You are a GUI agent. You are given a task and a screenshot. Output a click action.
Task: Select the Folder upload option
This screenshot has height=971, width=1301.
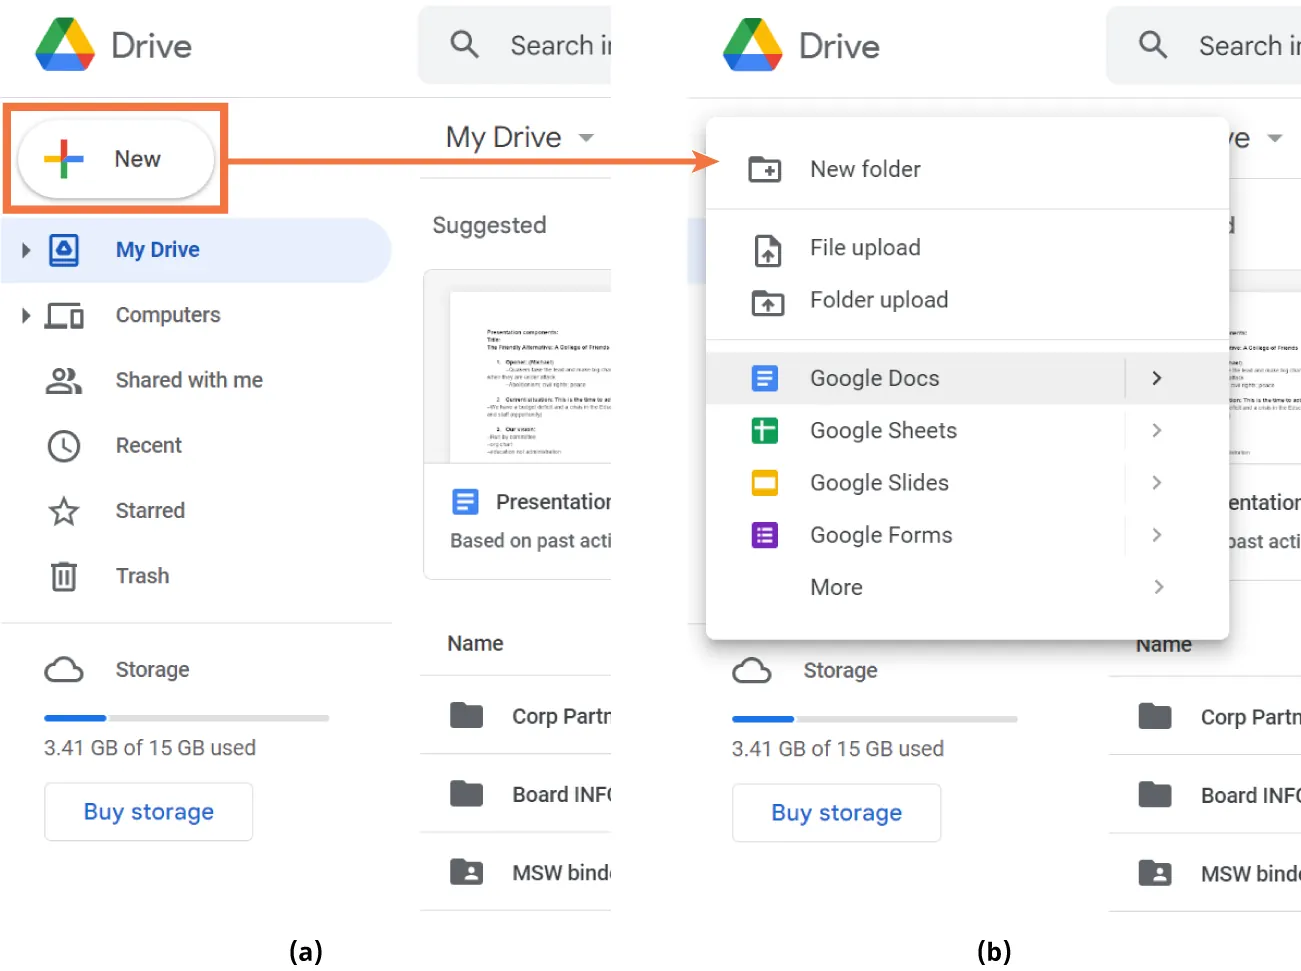877,300
